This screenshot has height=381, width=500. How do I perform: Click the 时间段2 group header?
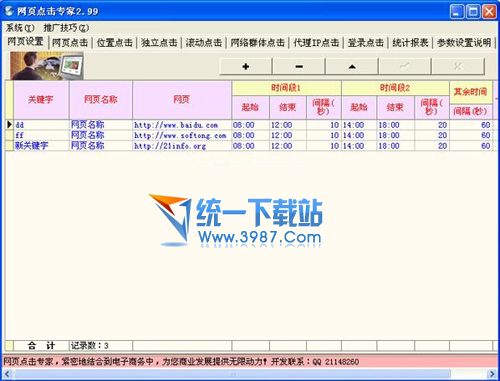coord(395,88)
